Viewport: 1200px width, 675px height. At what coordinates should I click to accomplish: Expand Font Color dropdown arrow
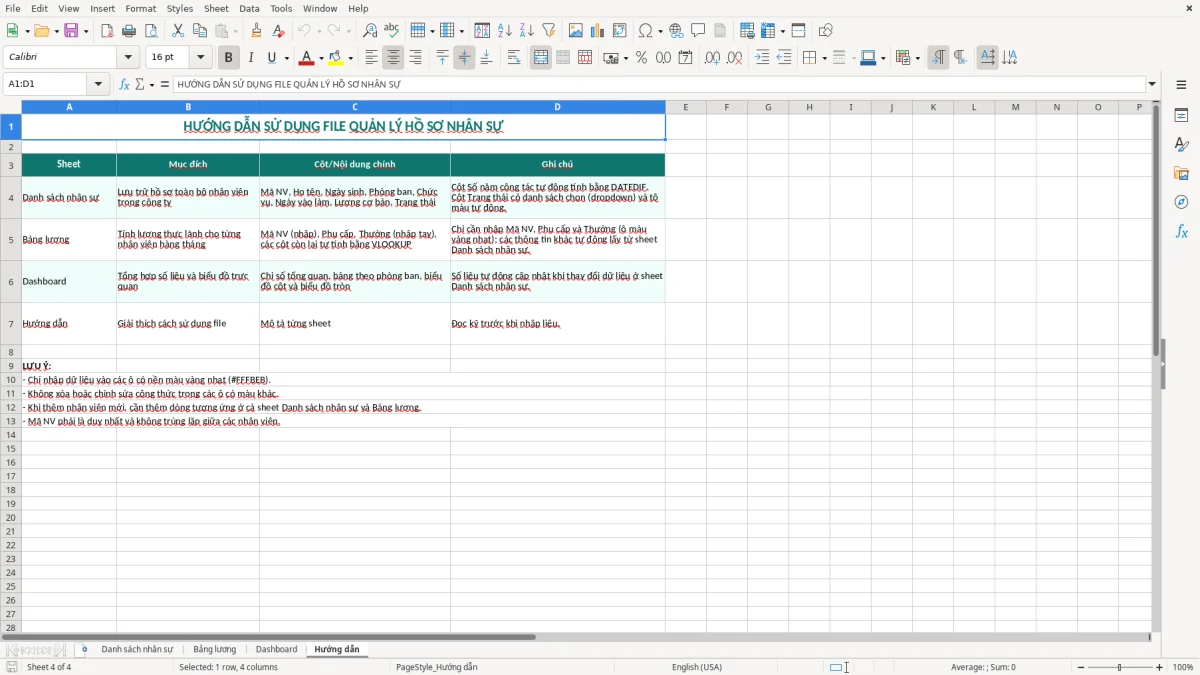click(x=321, y=58)
